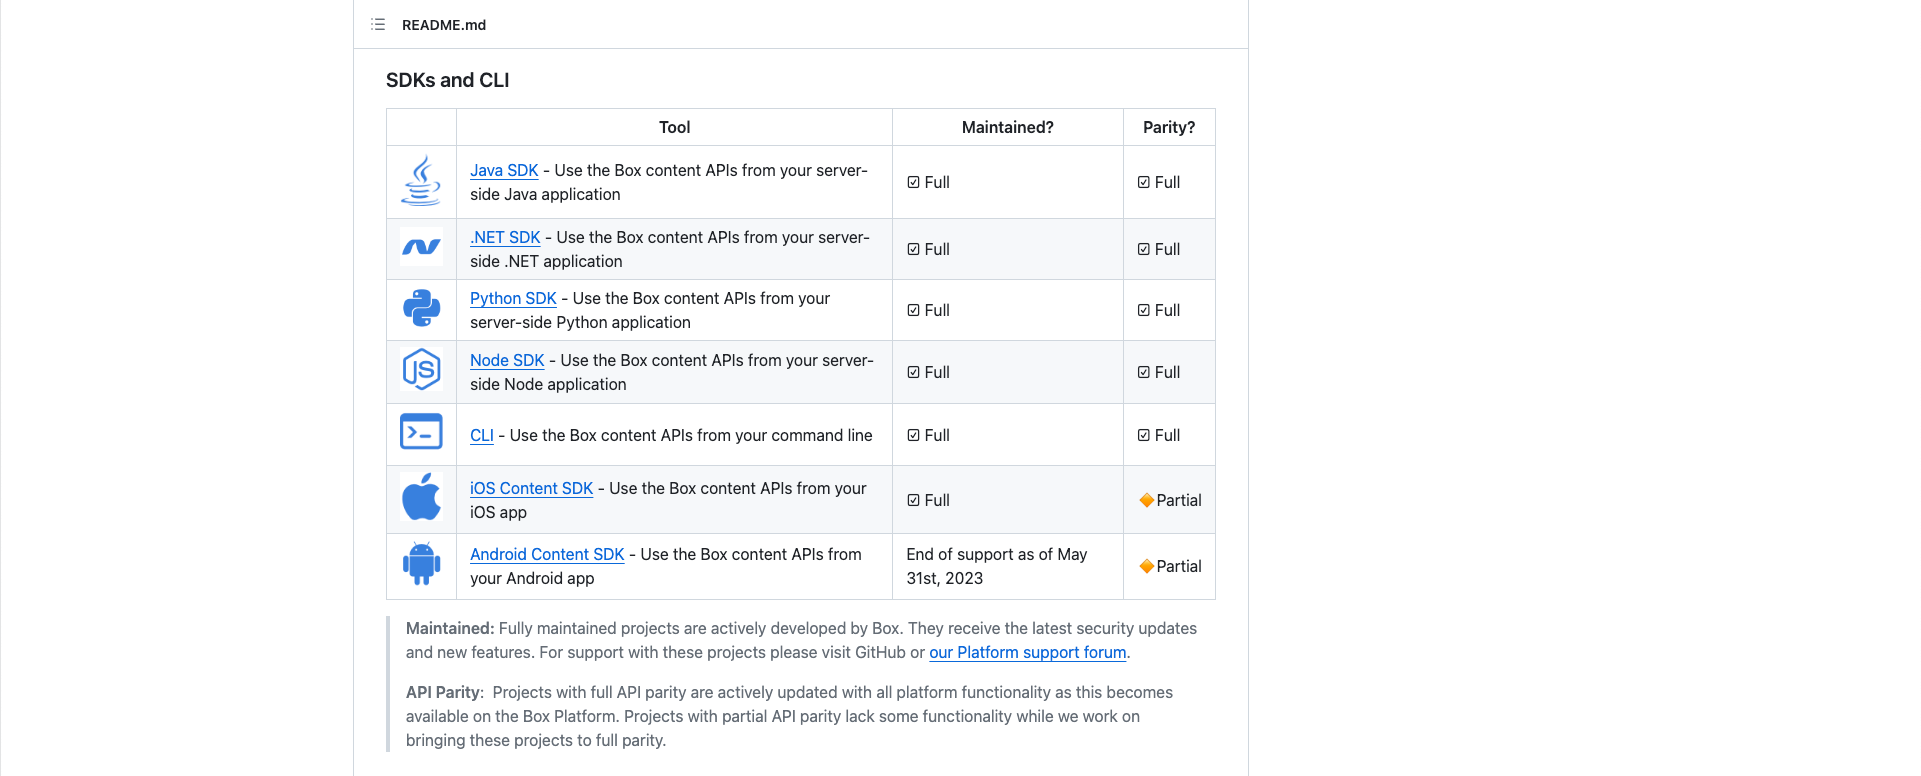
Task: Click the CLI terminal icon
Action: 421,432
